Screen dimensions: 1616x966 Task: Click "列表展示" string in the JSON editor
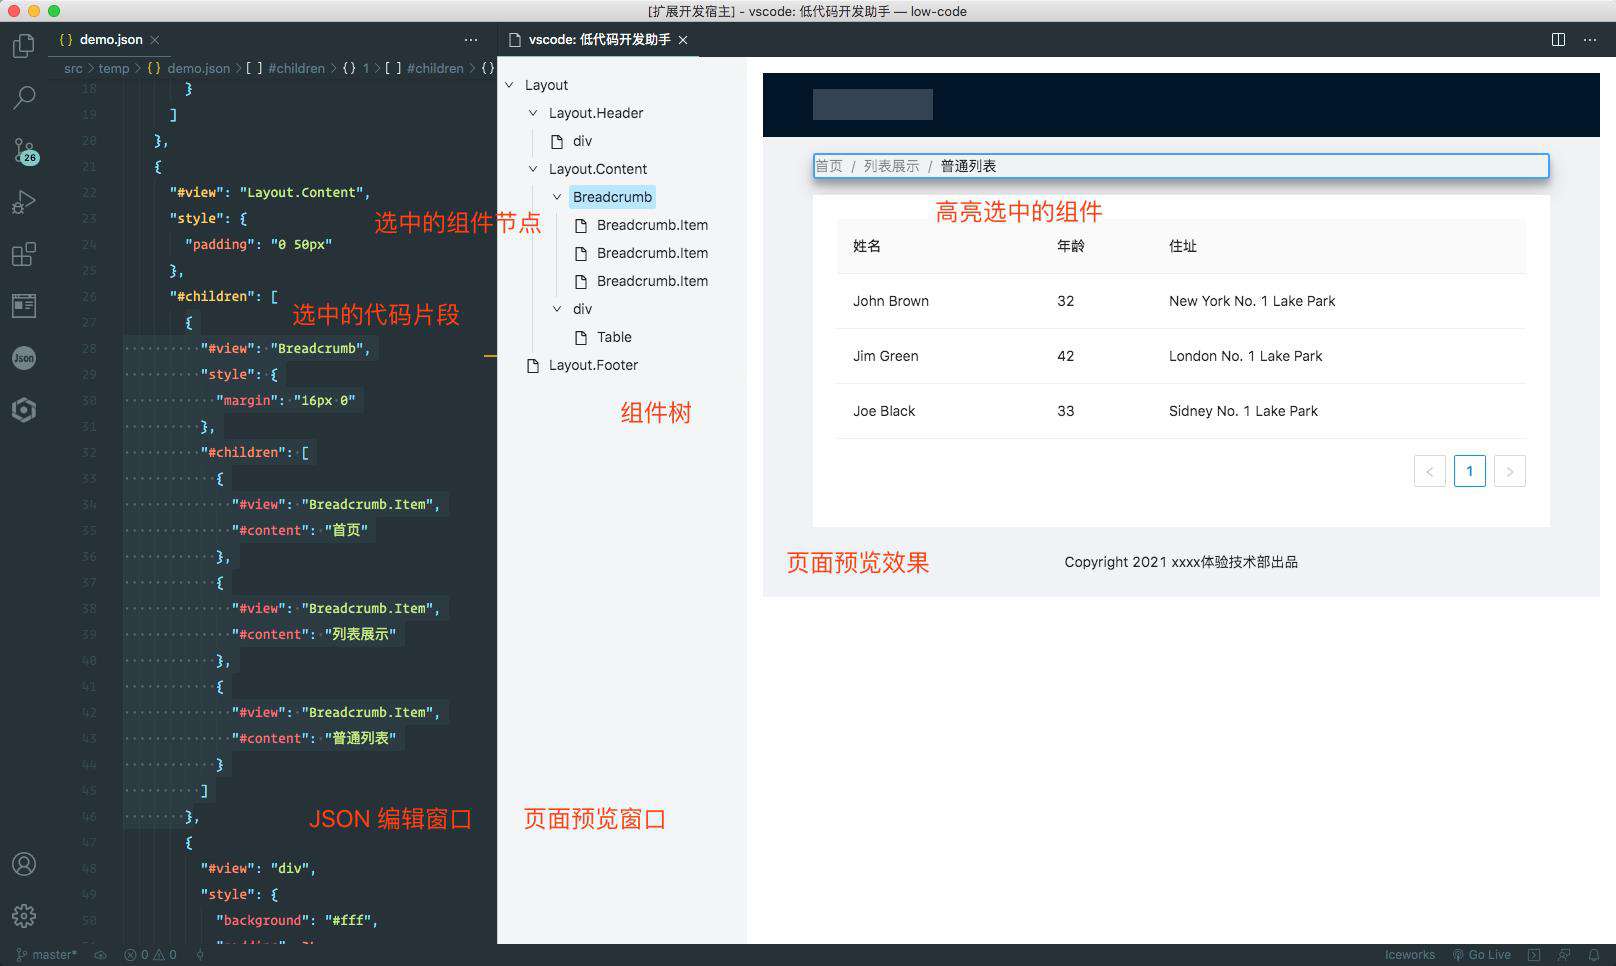(360, 634)
